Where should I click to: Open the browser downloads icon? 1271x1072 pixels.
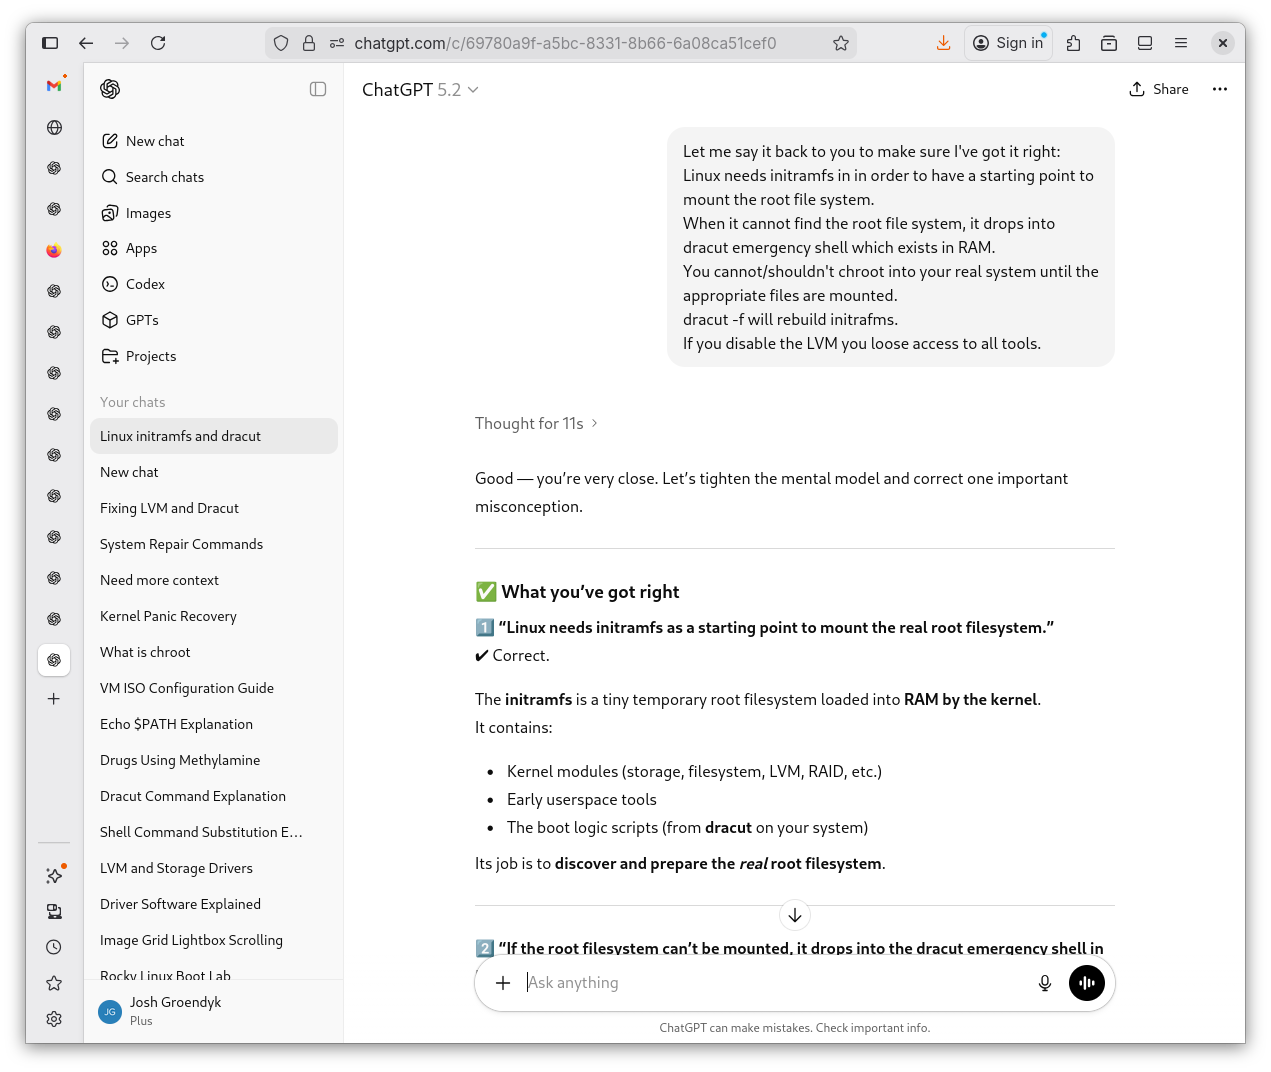coord(943,43)
